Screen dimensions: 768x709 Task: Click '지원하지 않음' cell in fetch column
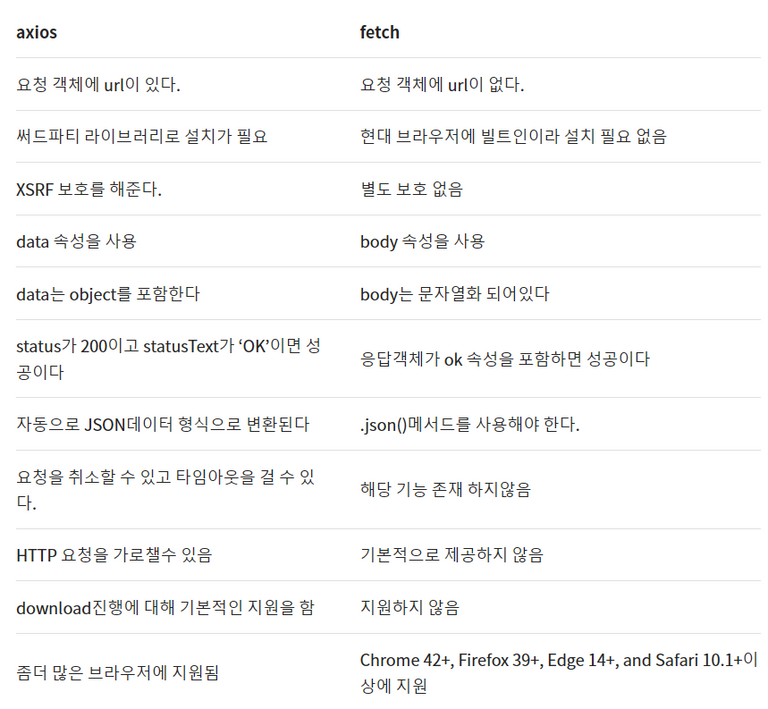pos(410,608)
